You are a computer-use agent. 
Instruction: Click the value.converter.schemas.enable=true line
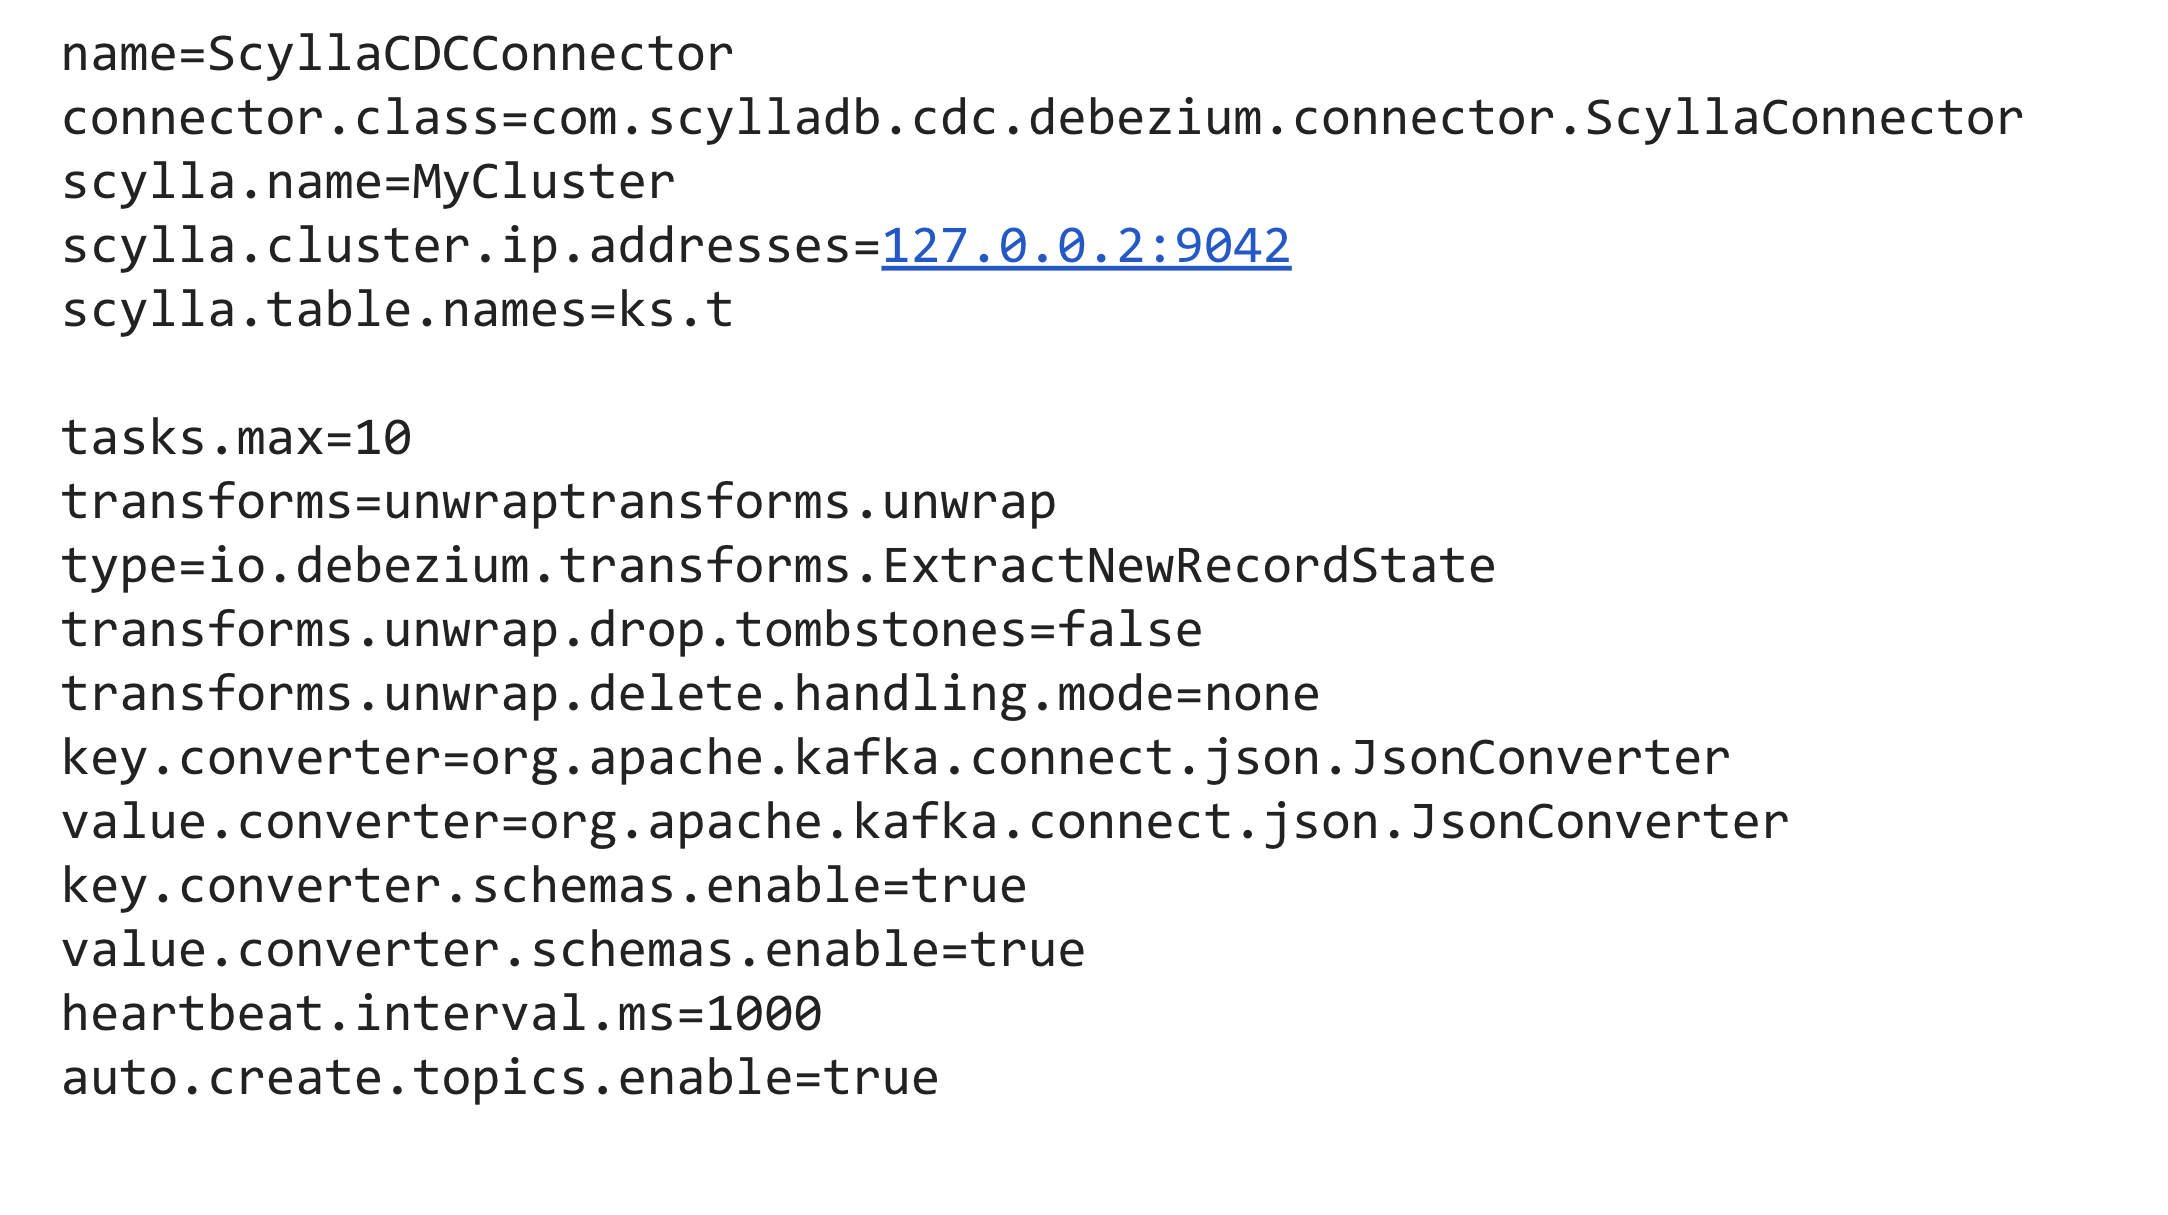click(x=574, y=950)
